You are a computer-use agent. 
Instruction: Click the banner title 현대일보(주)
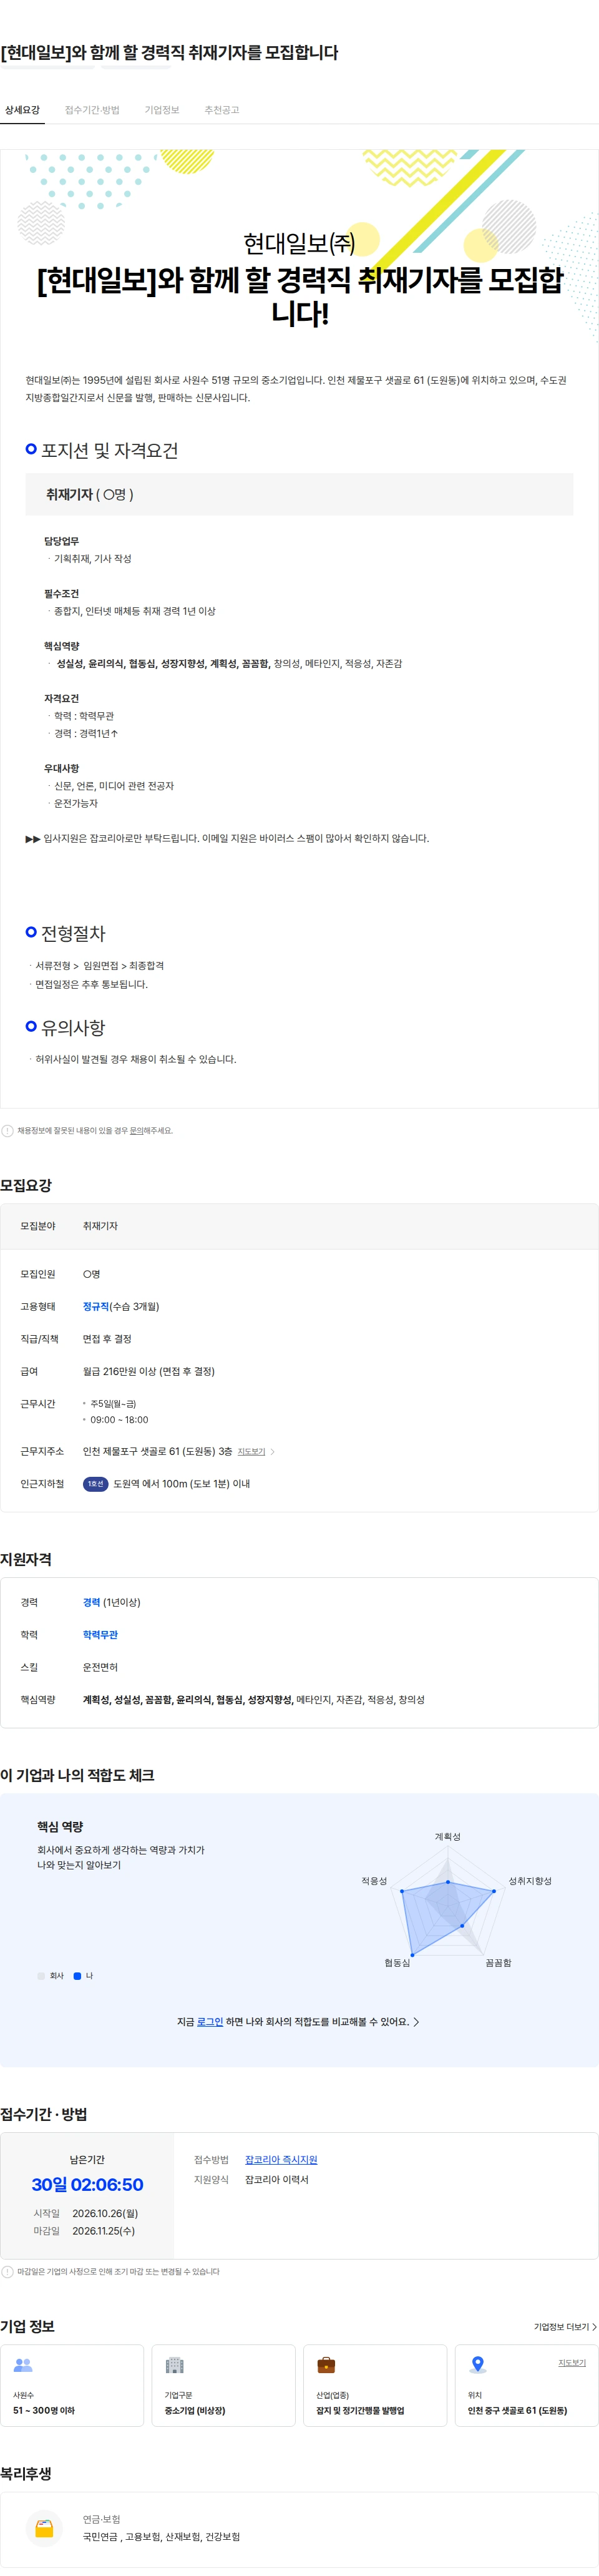point(299,243)
